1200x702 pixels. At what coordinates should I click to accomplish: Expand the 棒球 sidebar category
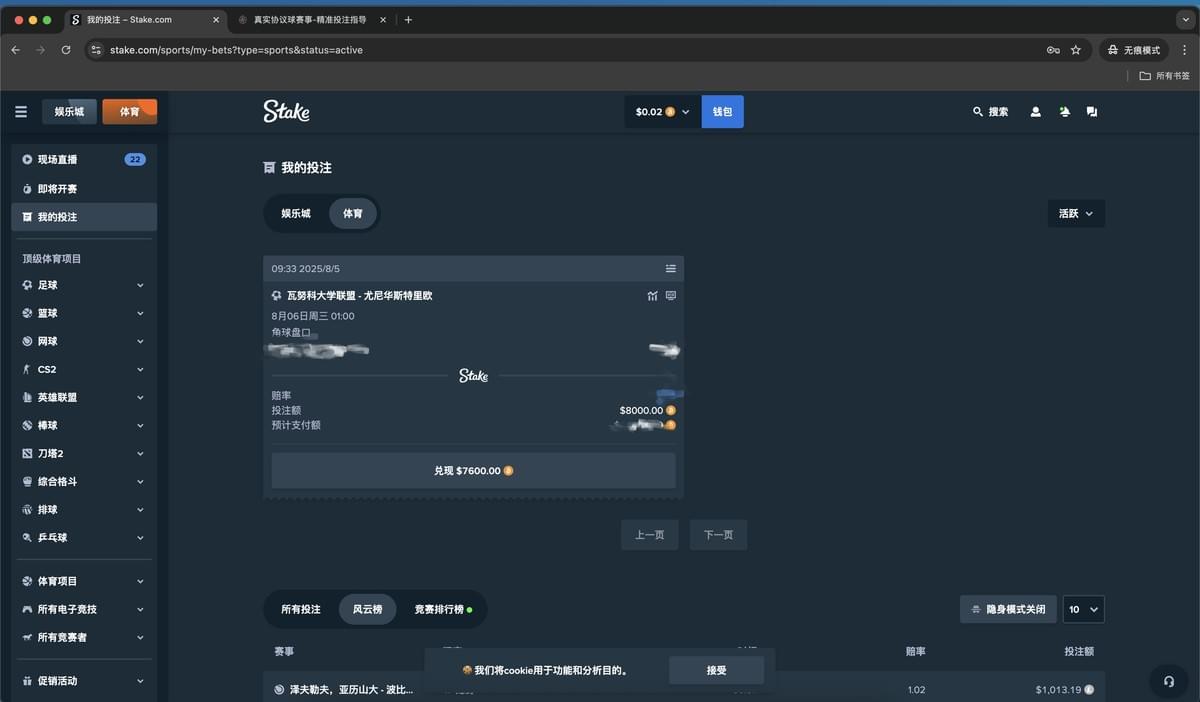tap(84, 425)
